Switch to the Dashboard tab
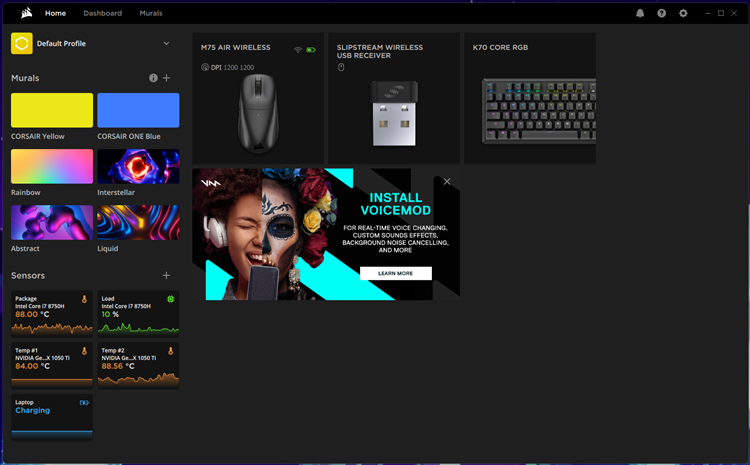The width and height of the screenshot is (750, 465). 102,13
